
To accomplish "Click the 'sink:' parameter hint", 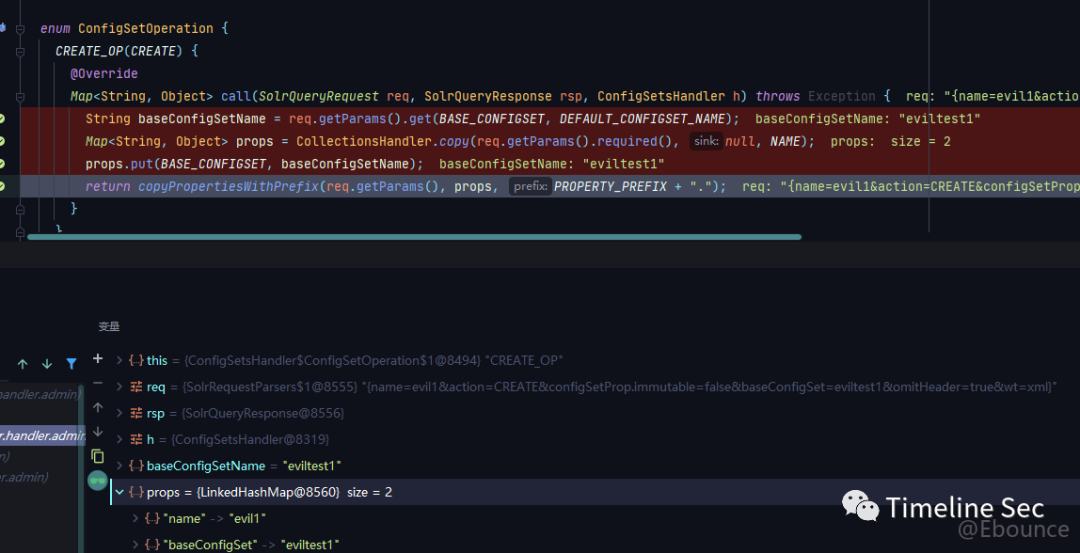I will point(705,141).
